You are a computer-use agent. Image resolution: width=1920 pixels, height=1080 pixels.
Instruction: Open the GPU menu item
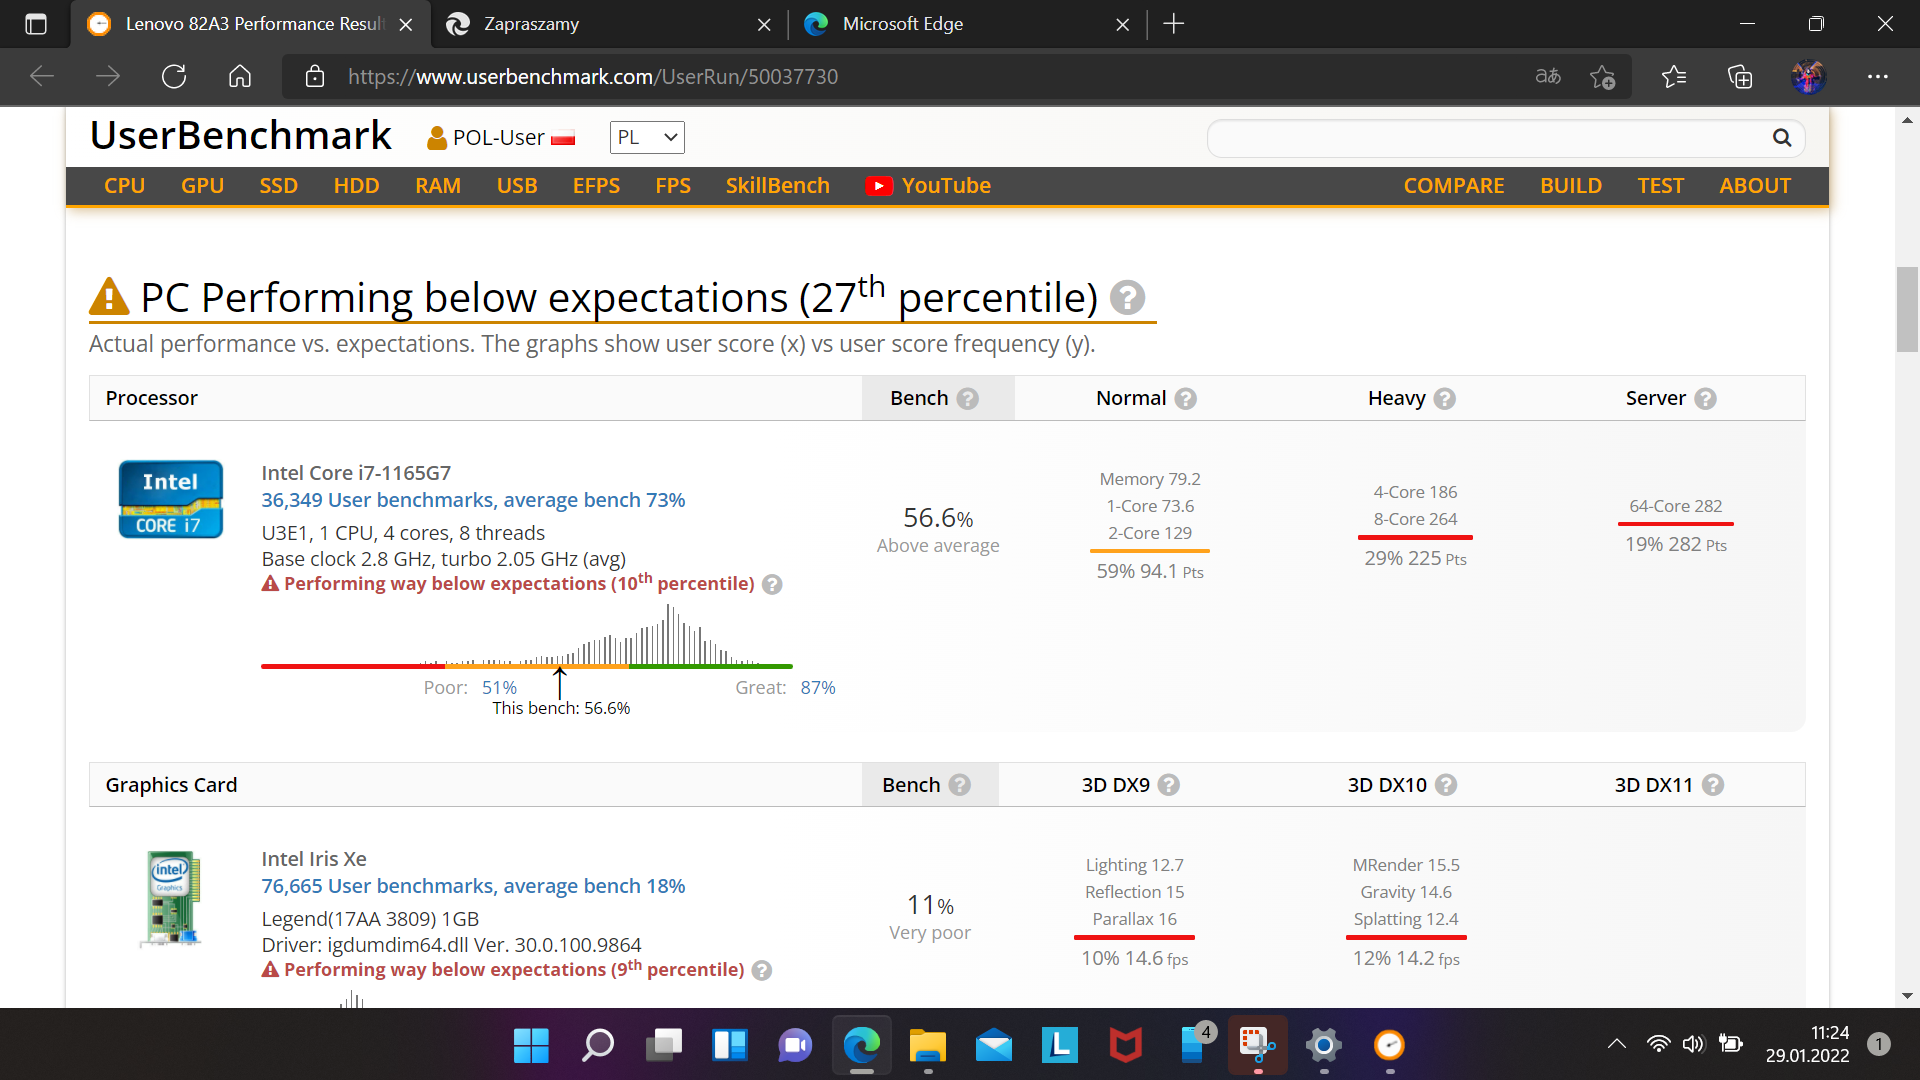pyautogui.click(x=202, y=186)
